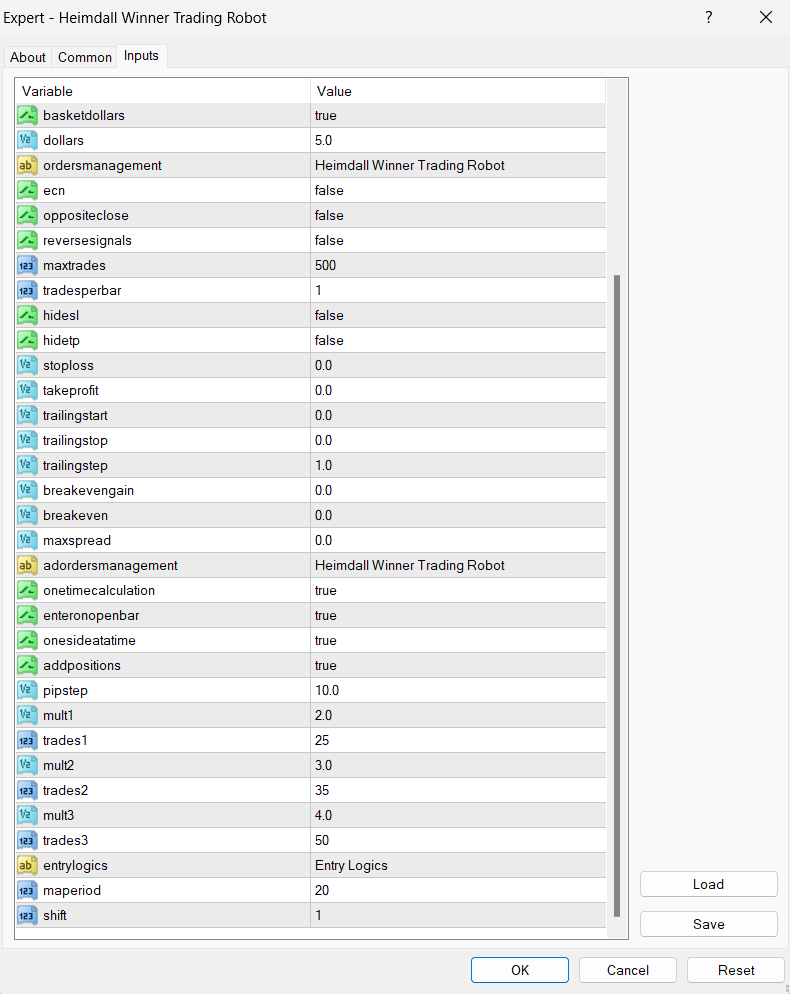790x994 pixels.
Task: Select the ecn value false
Action: 458,190
